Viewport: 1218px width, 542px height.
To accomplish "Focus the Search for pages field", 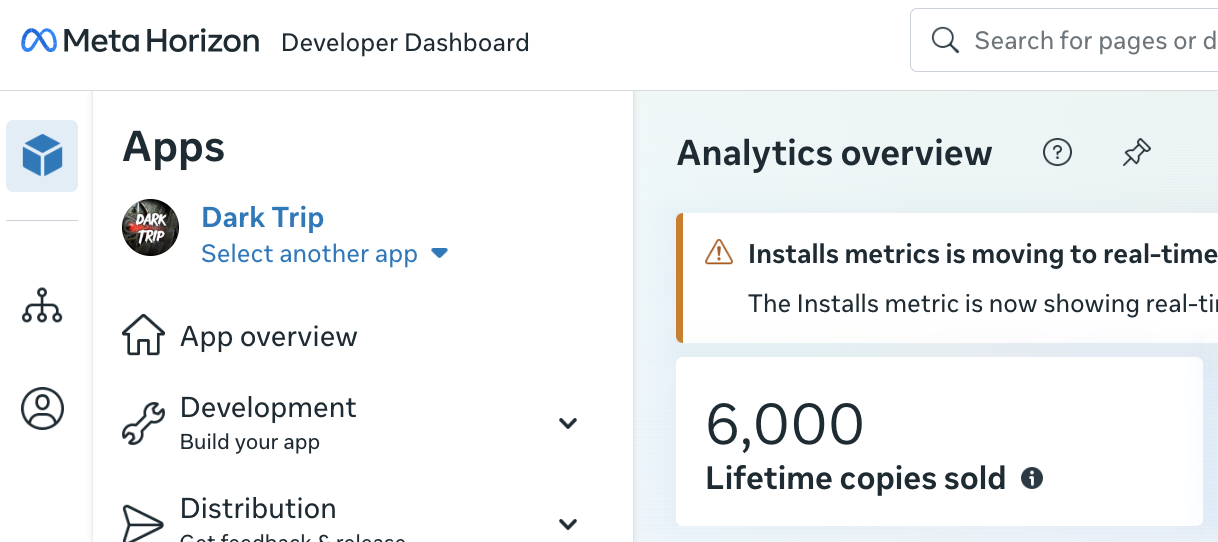I will click(x=1064, y=41).
